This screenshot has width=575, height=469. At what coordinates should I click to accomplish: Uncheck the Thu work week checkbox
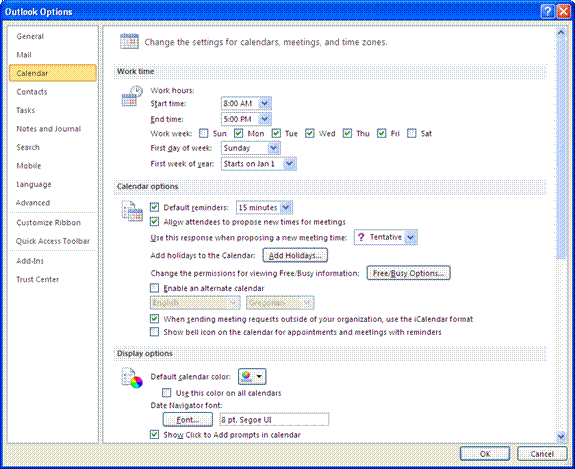click(347, 133)
